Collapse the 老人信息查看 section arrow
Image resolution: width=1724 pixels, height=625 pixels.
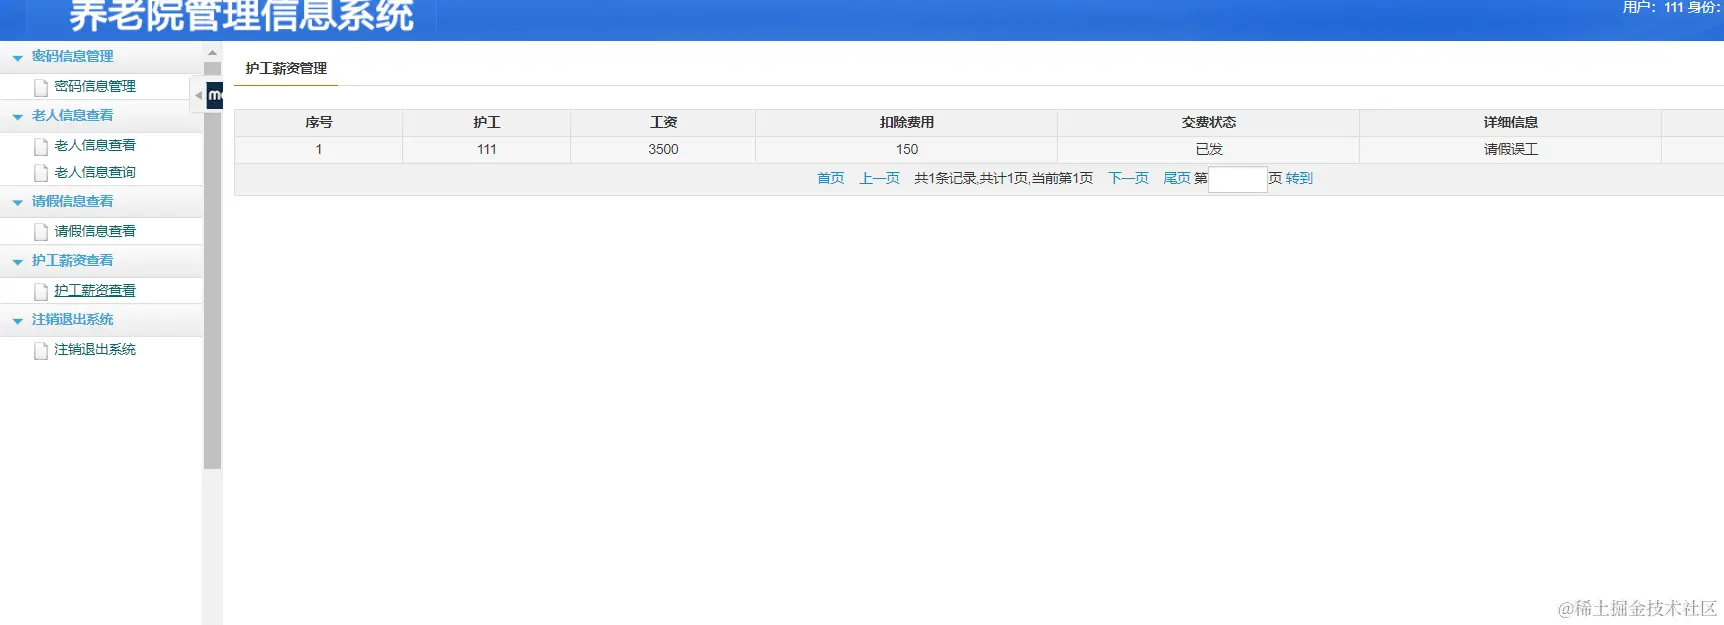pos(17,117)
